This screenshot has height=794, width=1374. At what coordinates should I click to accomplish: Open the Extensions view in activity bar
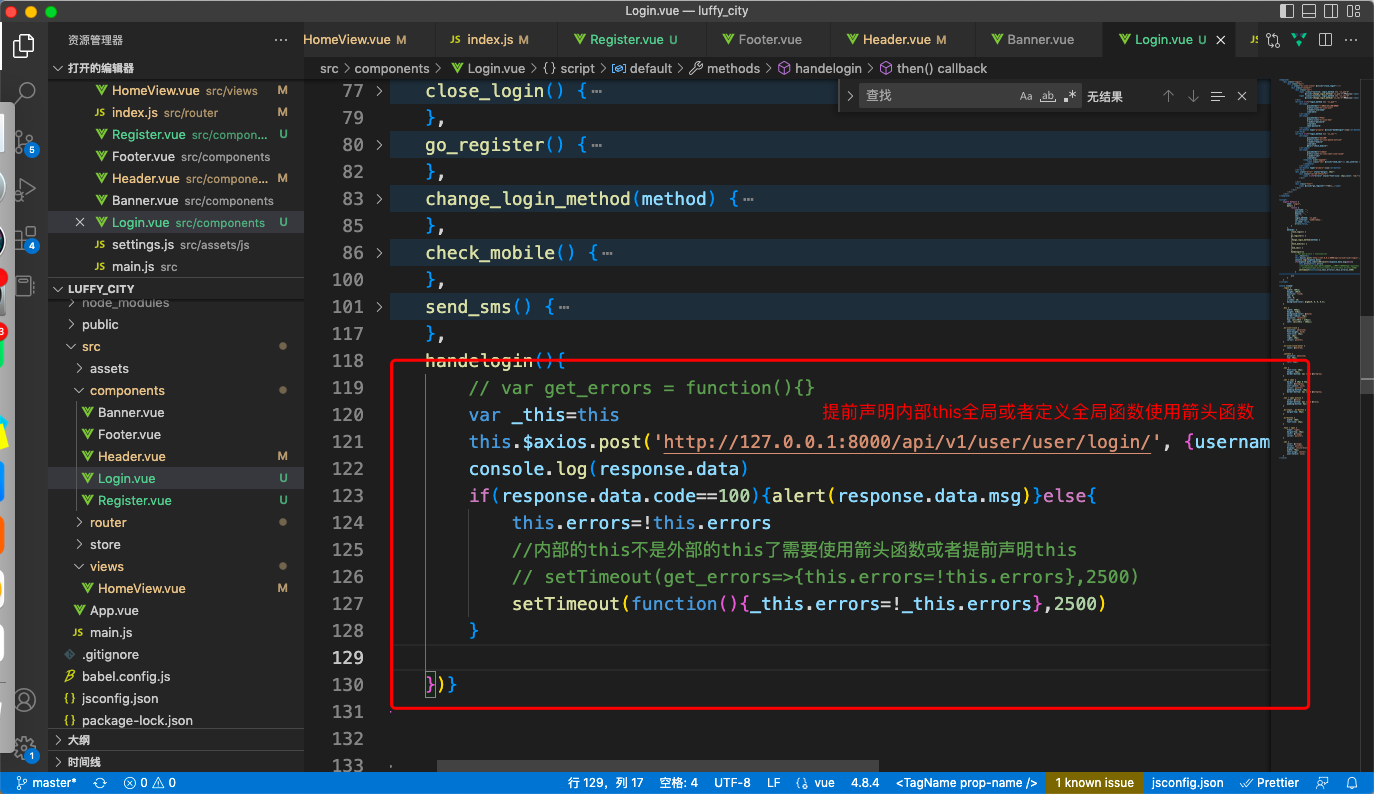[24, 237]
